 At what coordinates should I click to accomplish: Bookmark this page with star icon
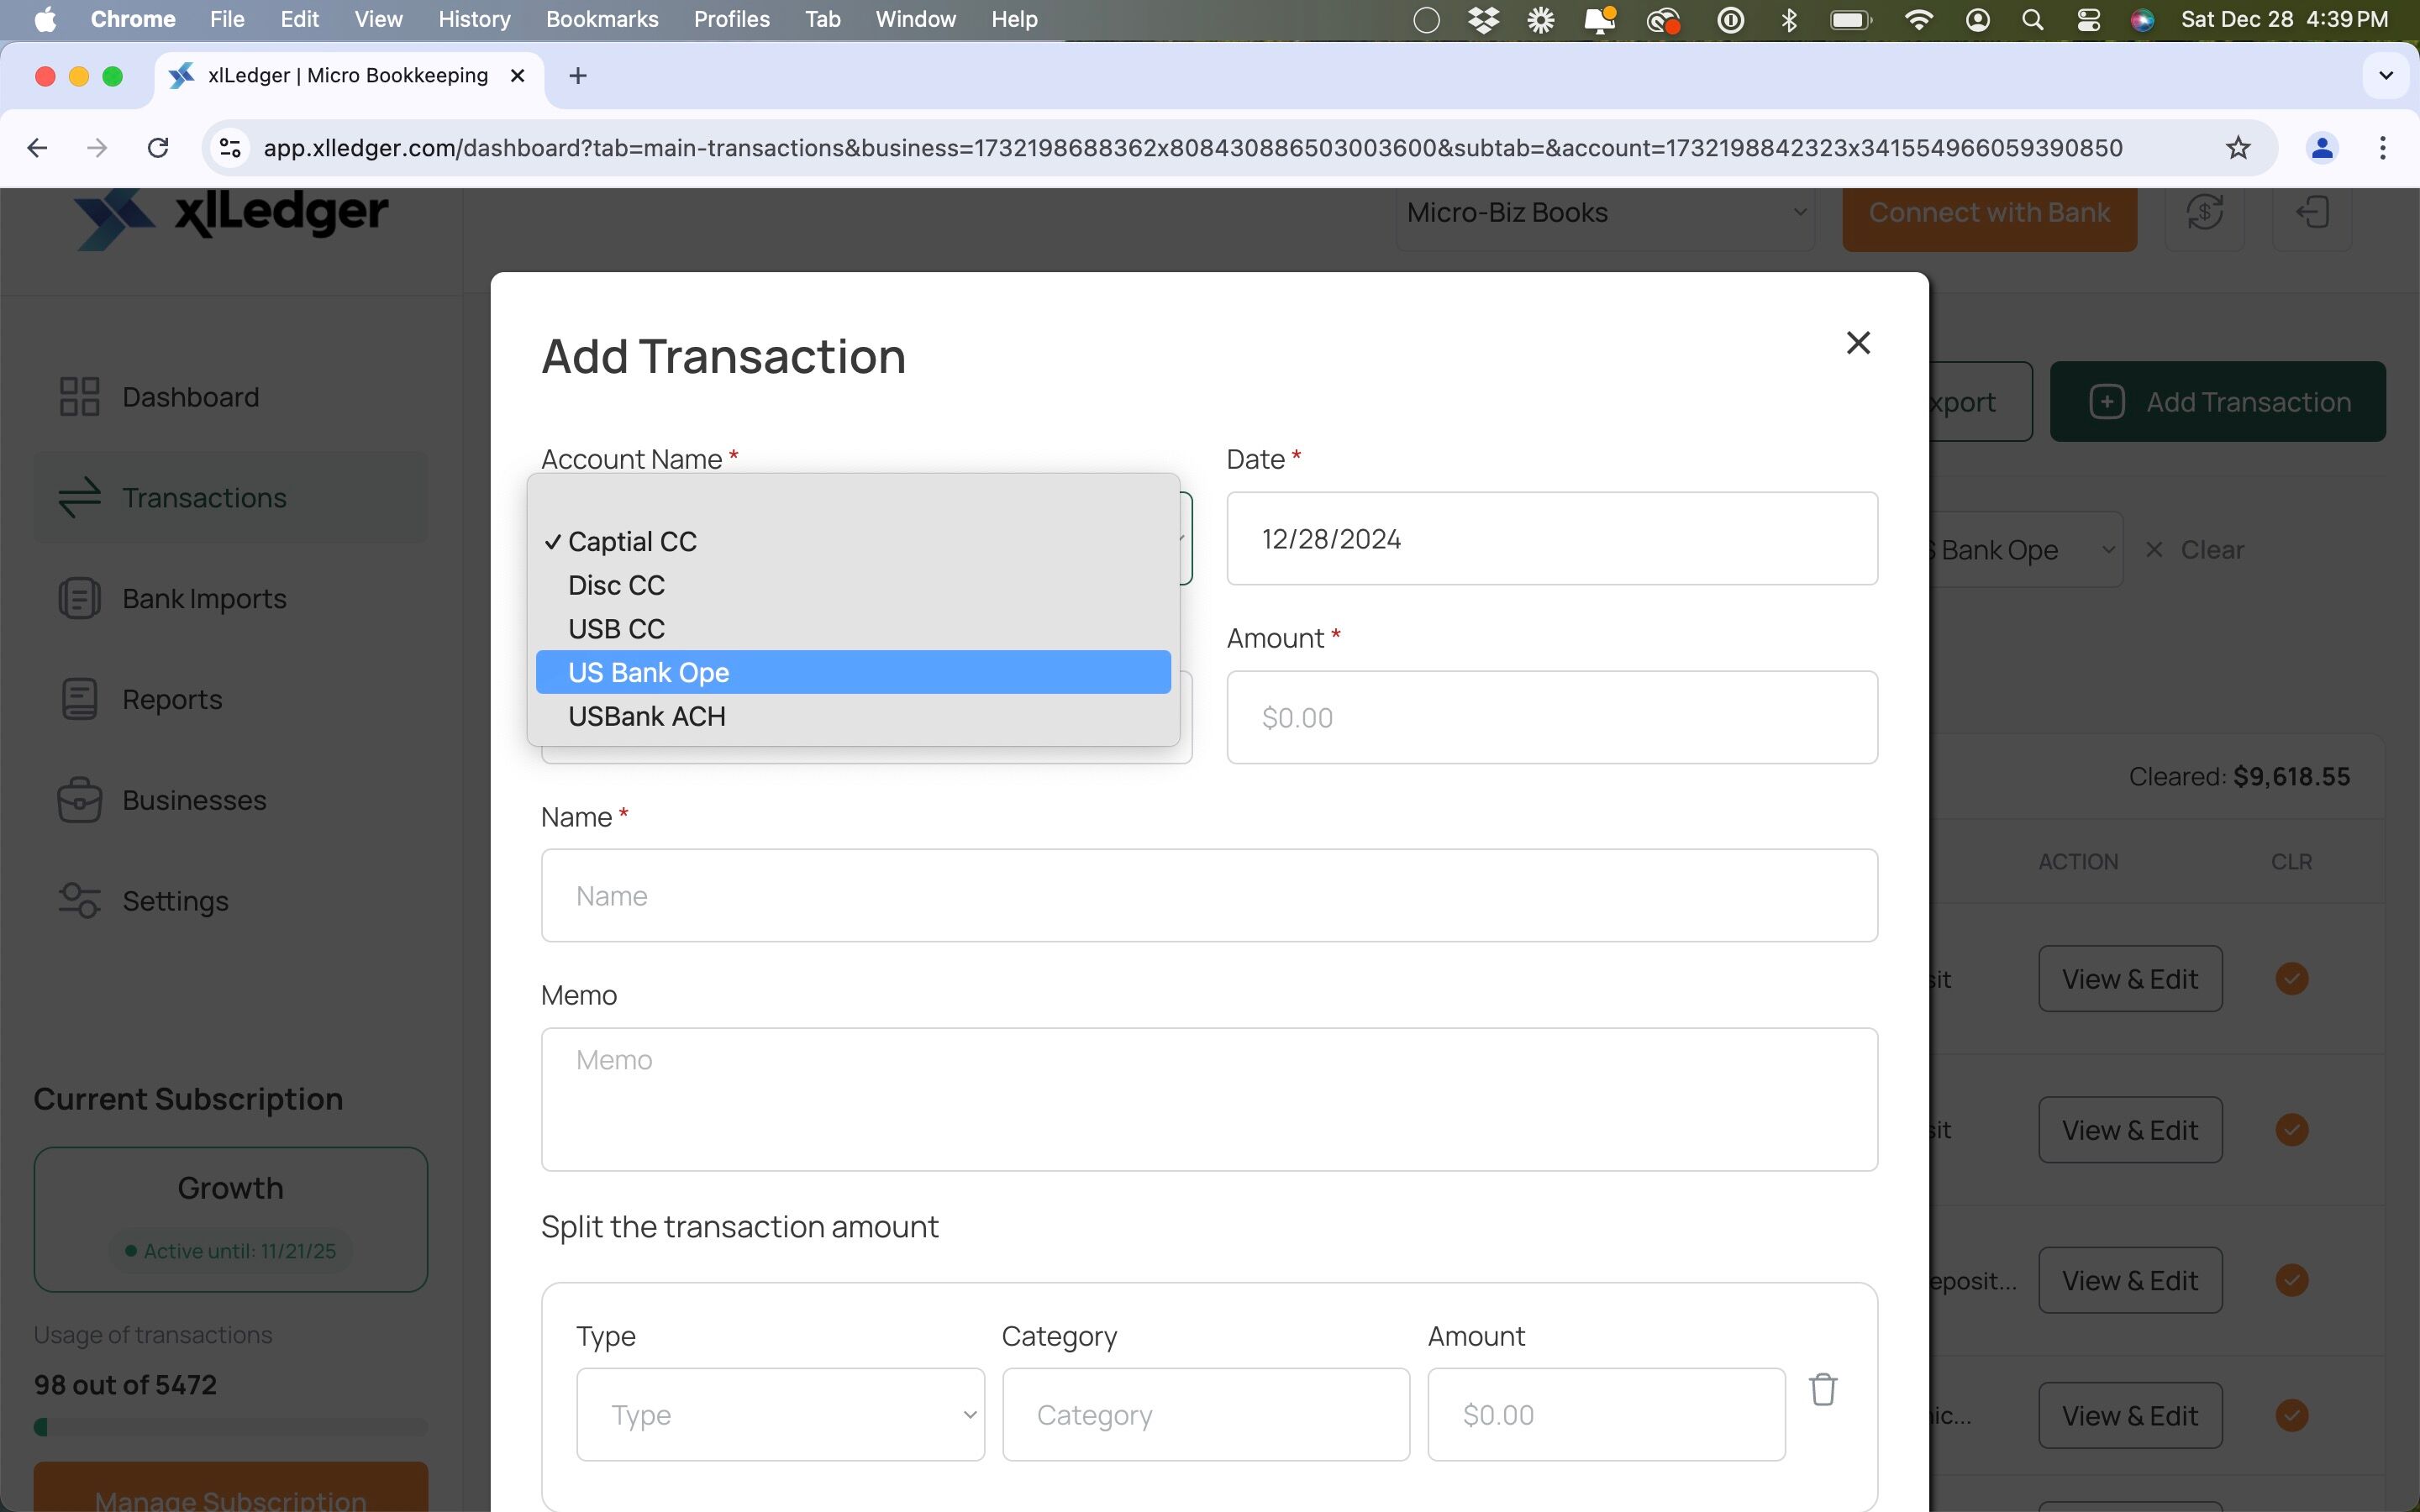(x=2237, y=148)
